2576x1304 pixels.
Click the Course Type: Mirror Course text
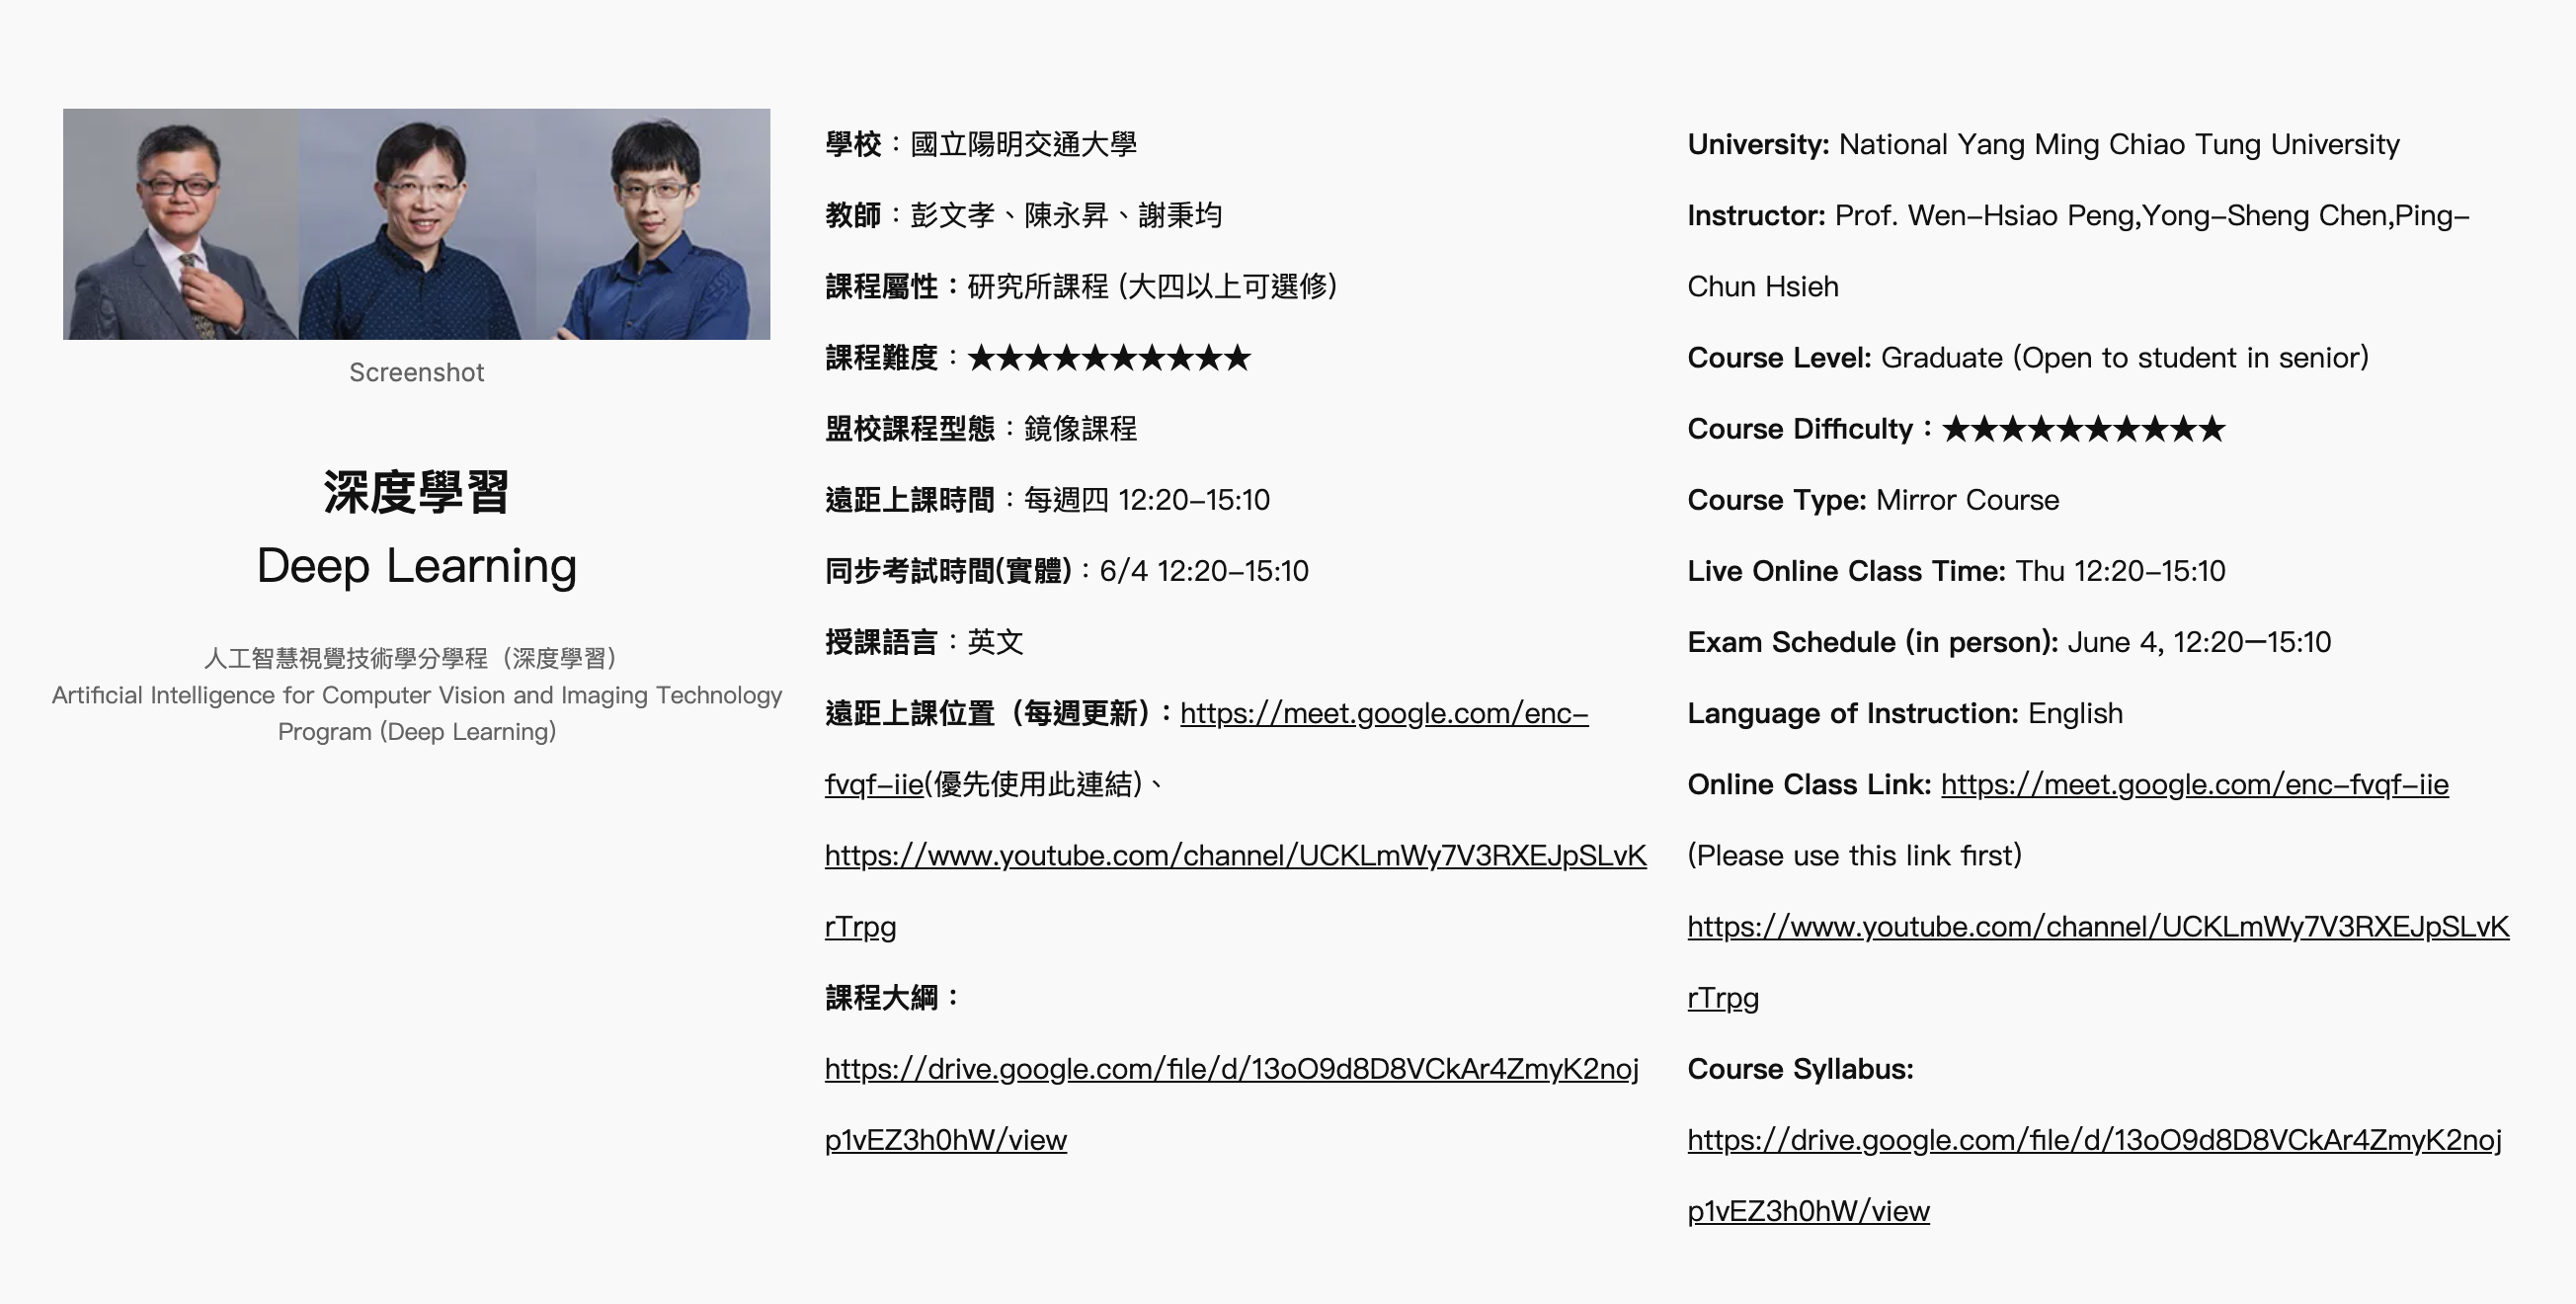tap(1872, 500)
